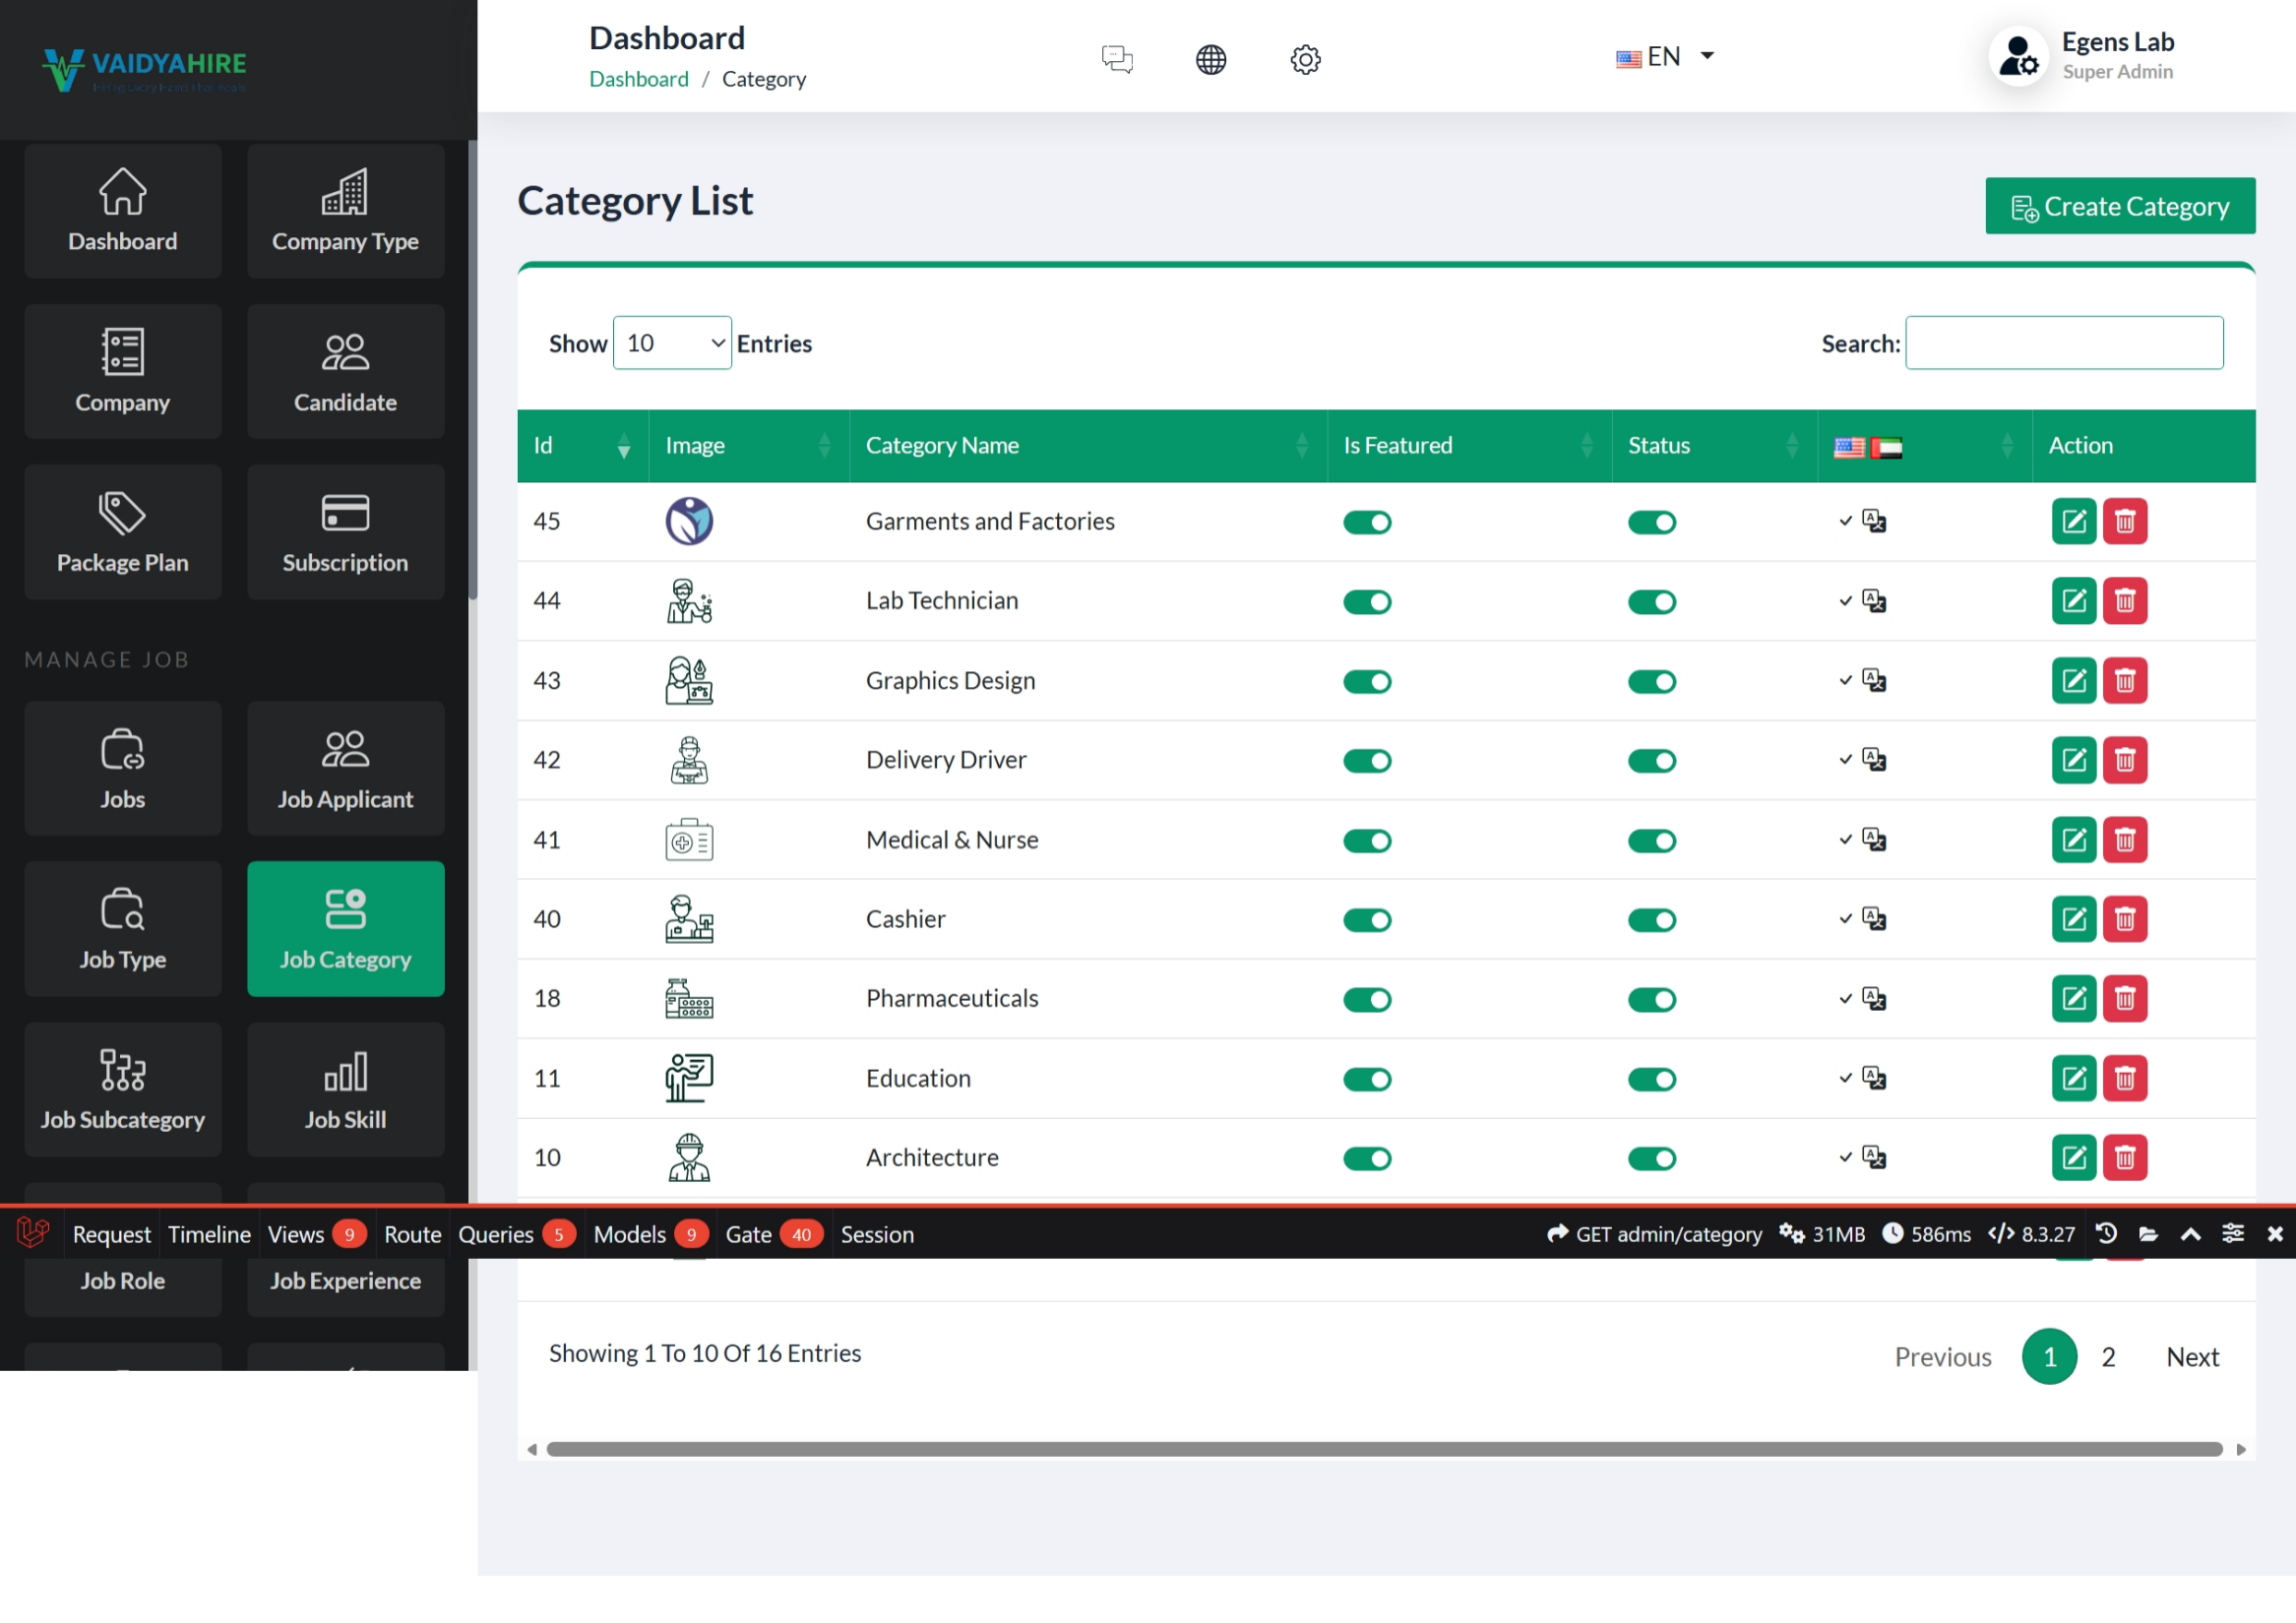Go to pagination page 2
The height and width of the screenshot is (1623, 2296).
(2107, 1356)
